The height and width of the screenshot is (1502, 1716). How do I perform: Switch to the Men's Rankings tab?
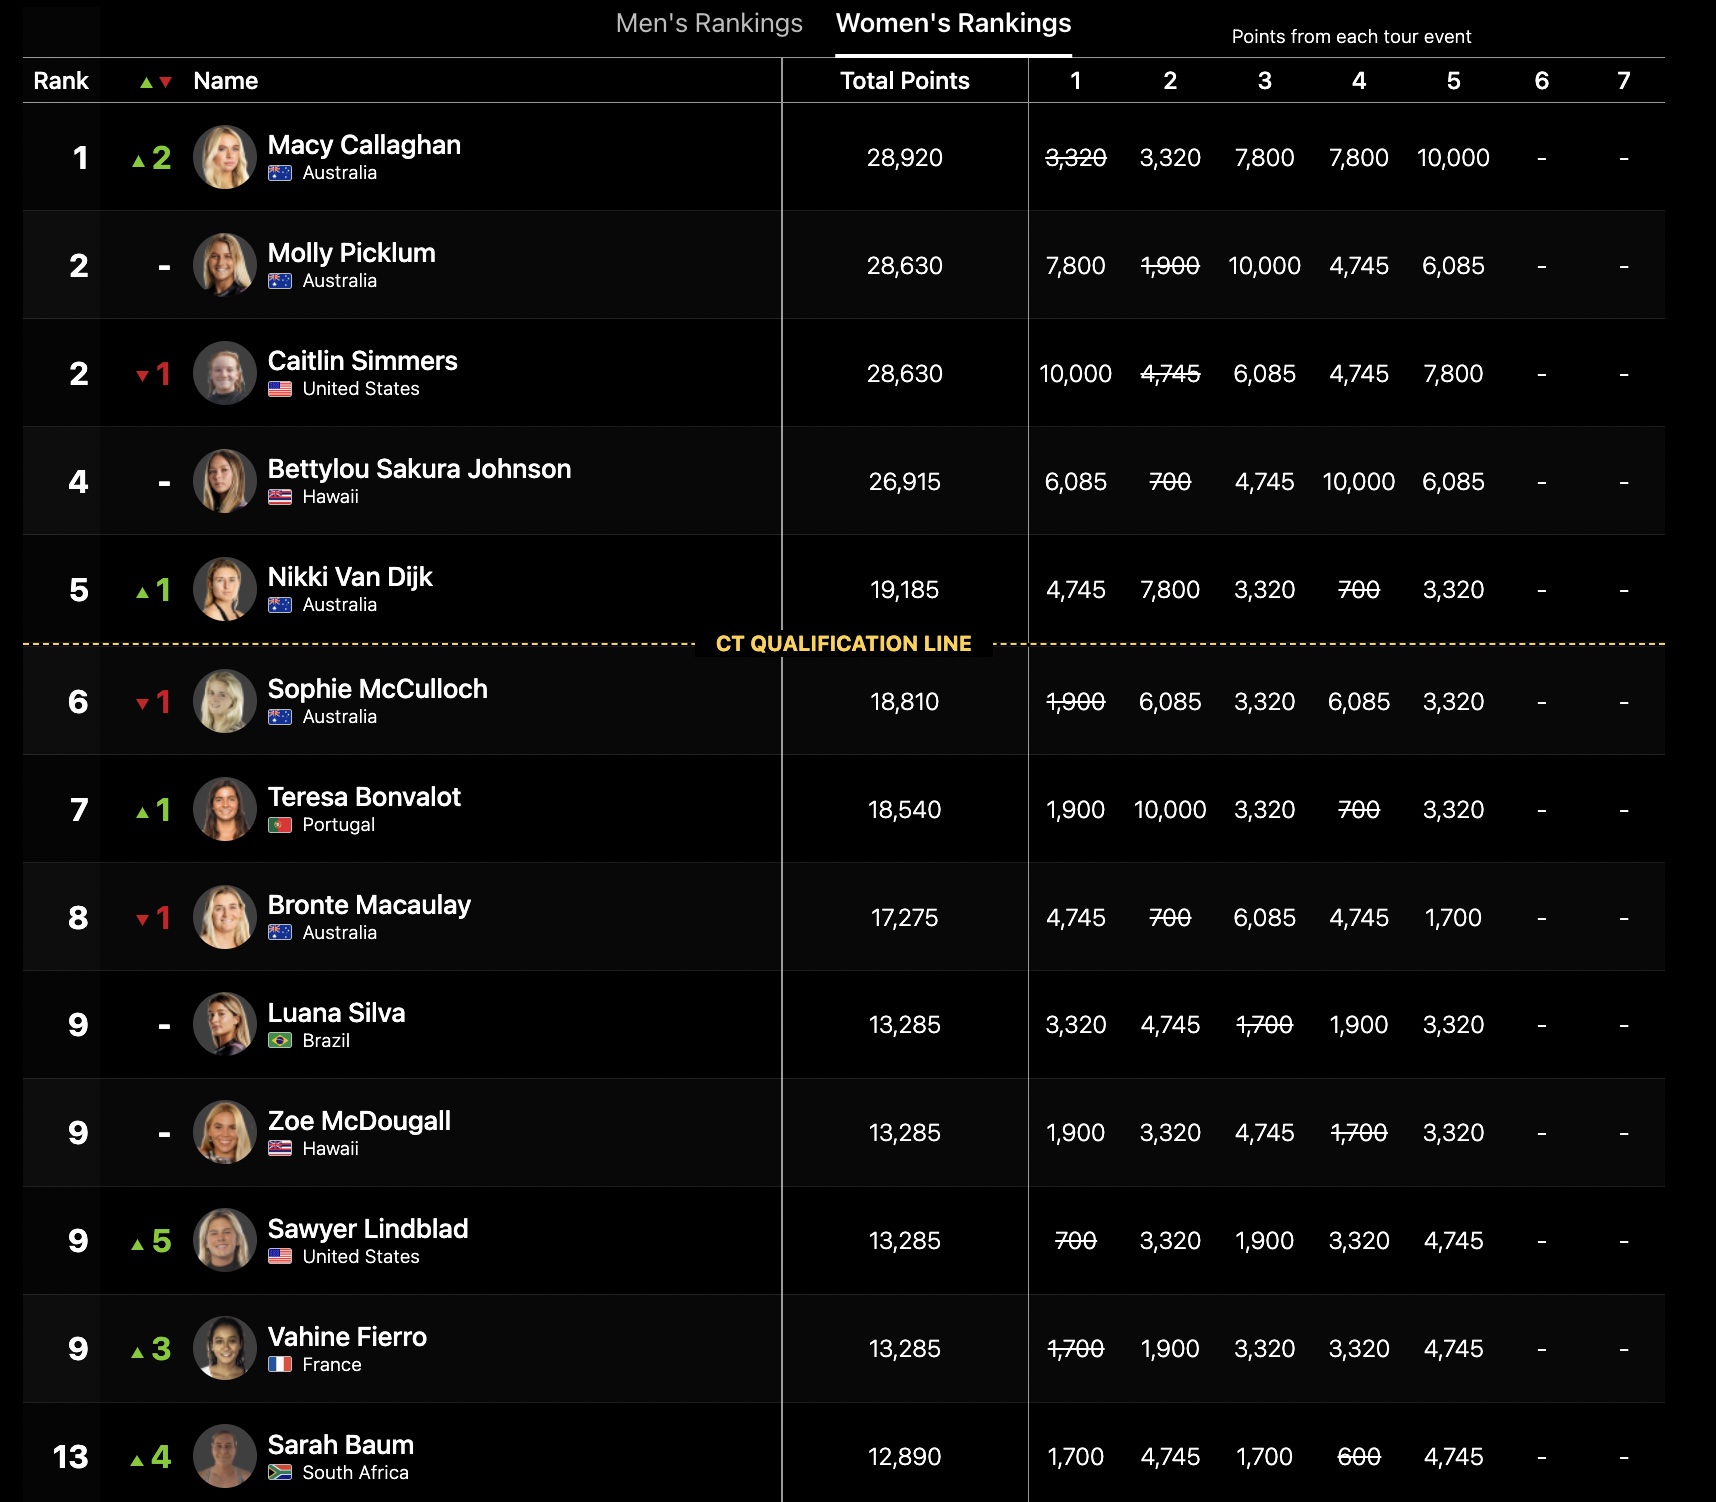point(709,23)
